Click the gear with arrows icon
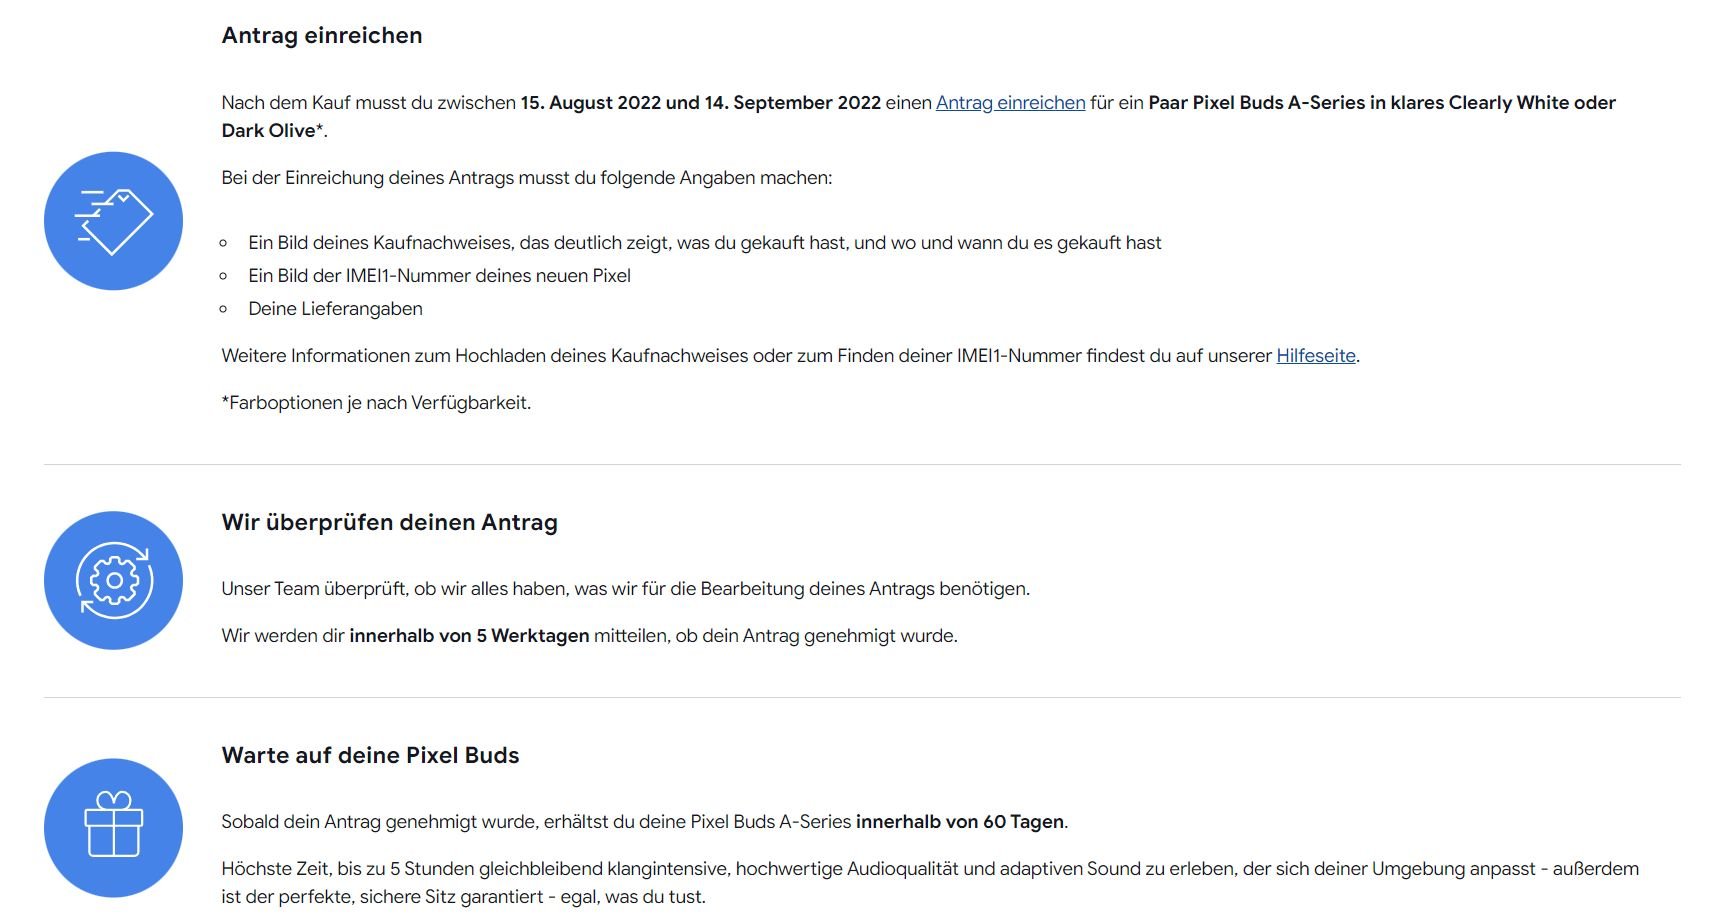This screenshot has height=917, width=1719. tap(113, 581)
